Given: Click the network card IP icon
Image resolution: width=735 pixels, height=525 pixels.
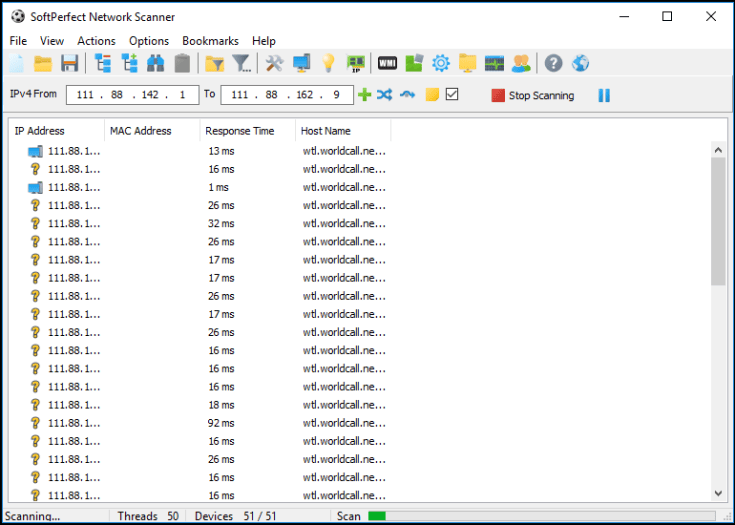Looking at the screenshot, I should point(355,63).
